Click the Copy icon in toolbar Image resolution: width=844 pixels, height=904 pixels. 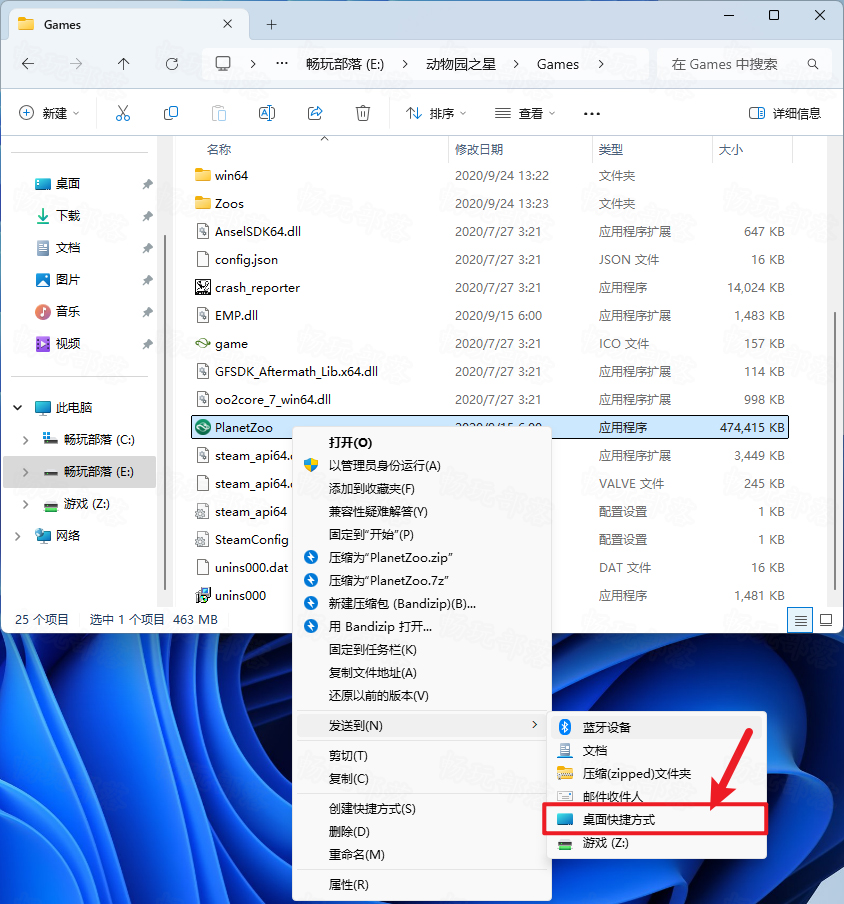[171, 113]
